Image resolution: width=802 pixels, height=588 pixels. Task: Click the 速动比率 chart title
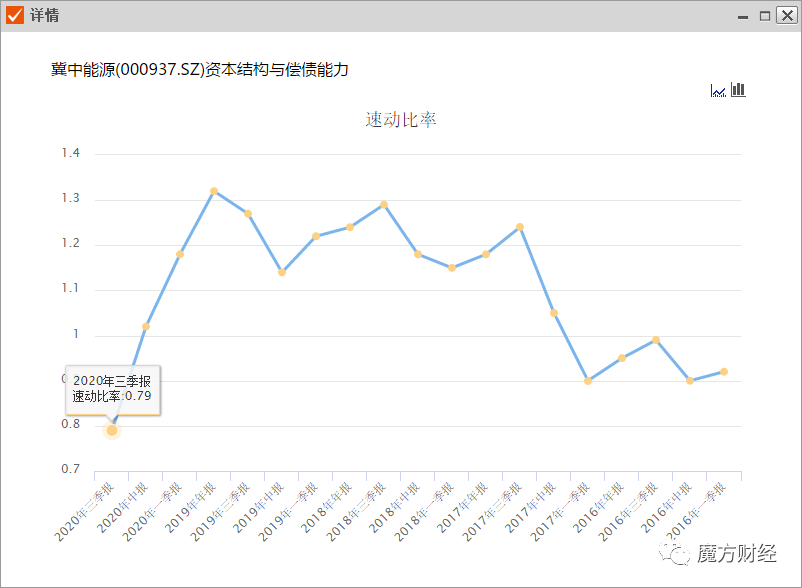pyautogui.click(x=400, y=120)
